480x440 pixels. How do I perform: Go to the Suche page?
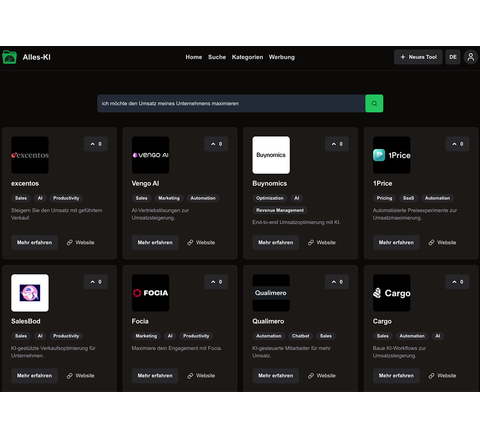pos(217,57)
